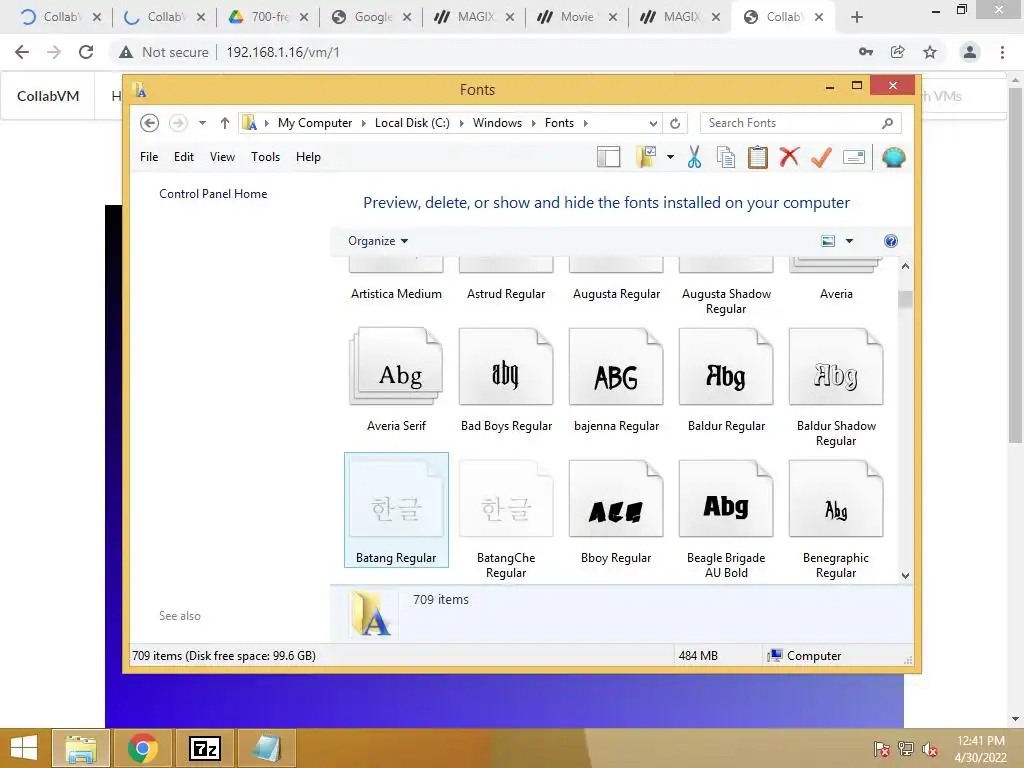Select the Baldur Regular font

(x=726, y=380)
